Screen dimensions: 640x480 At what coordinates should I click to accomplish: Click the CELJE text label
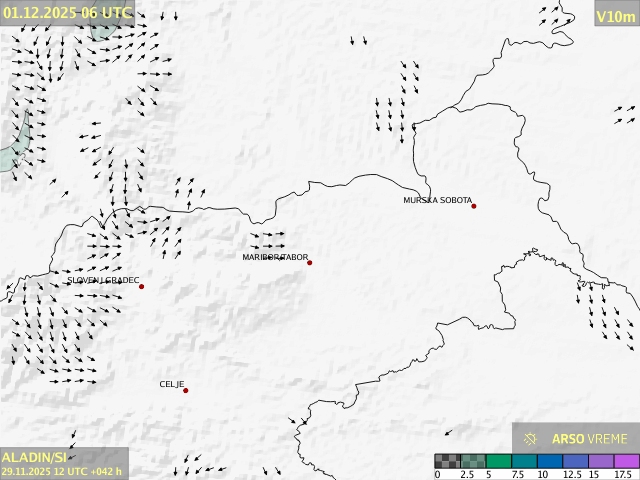[172, 384]
